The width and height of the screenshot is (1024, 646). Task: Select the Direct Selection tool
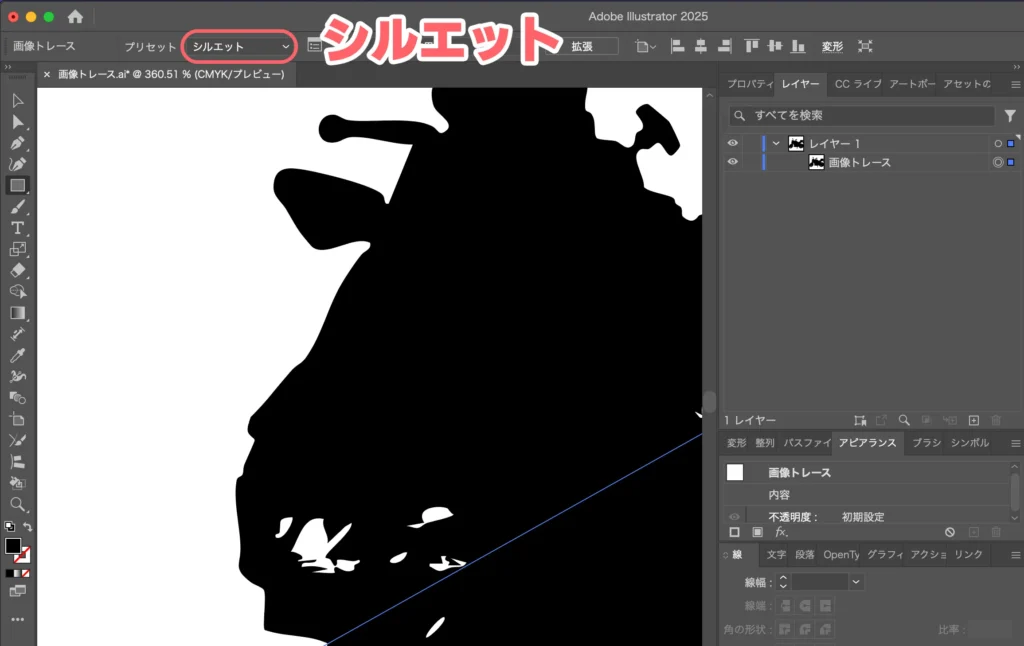tap(17, 121)
